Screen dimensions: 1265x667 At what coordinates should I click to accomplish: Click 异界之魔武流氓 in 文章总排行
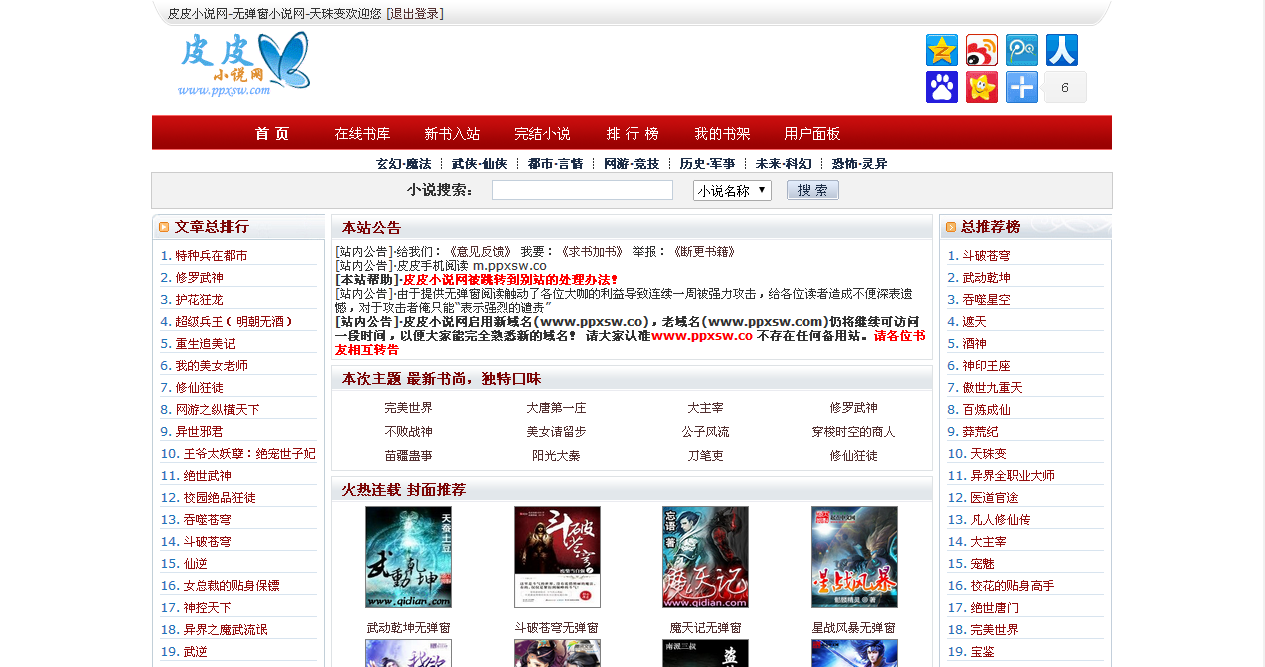click(225, 630)
